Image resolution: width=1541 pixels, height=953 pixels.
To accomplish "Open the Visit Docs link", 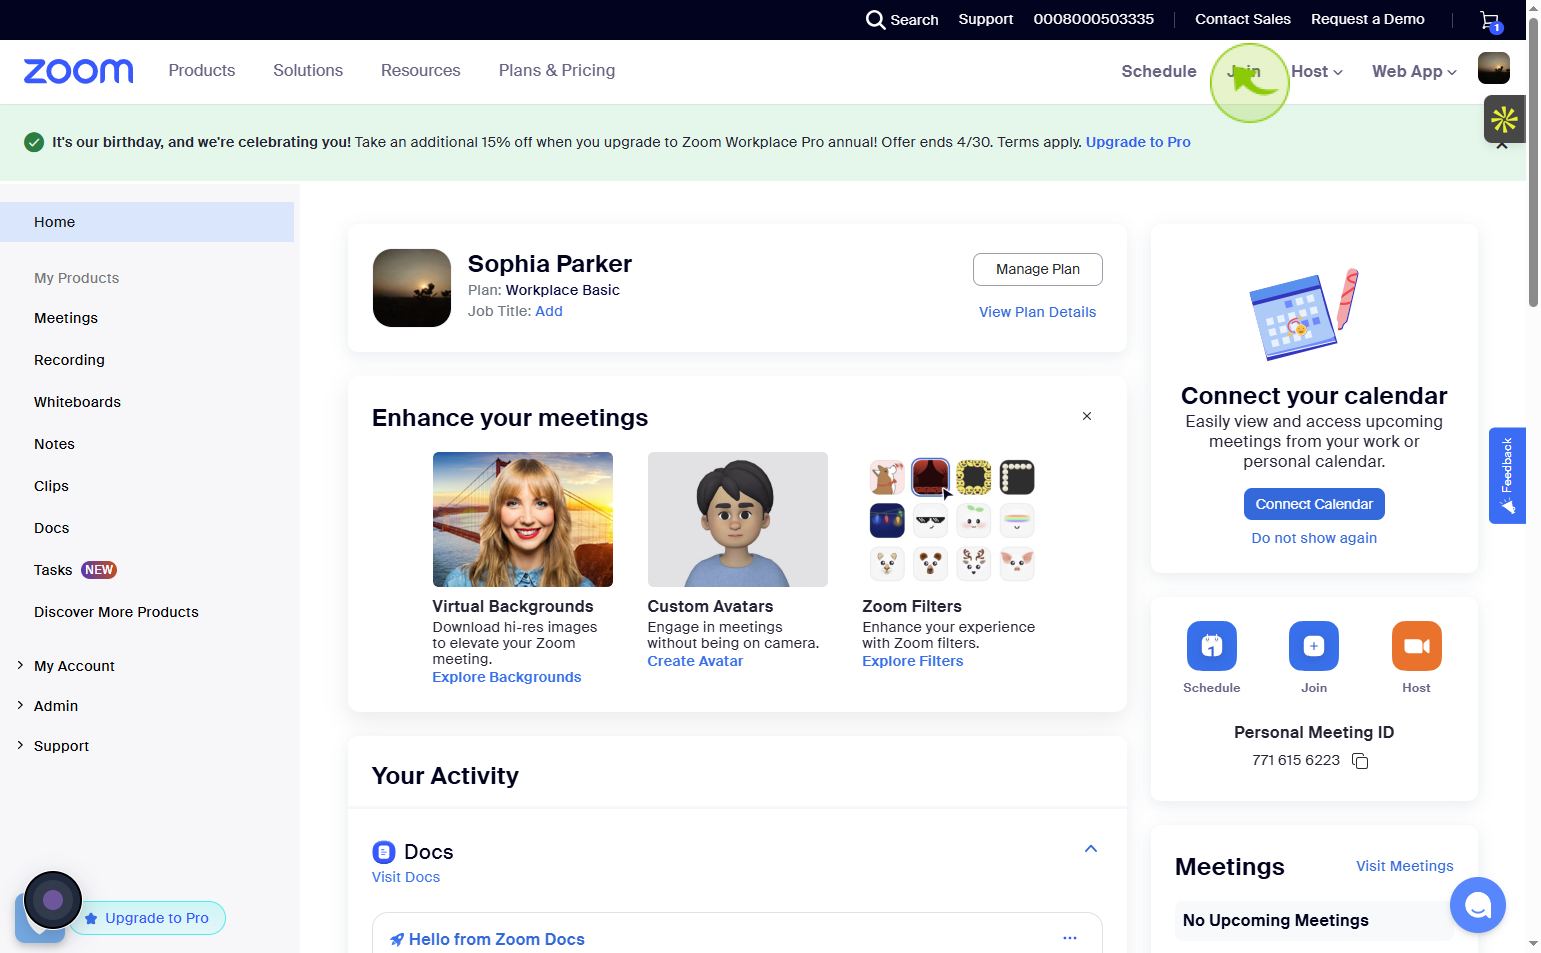I will pos(406,877).
